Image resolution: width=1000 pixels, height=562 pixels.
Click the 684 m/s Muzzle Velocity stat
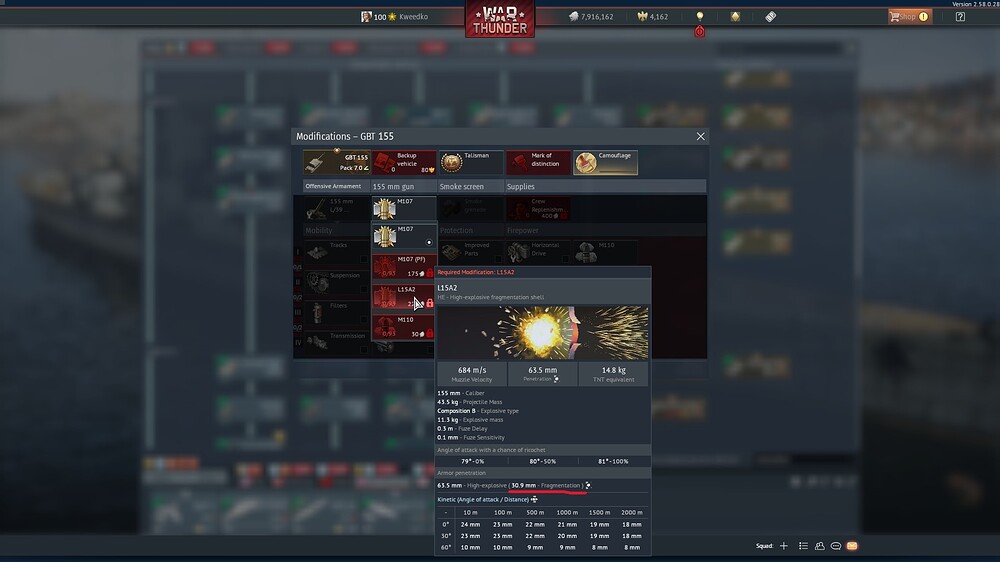click(x=472, y=374)
